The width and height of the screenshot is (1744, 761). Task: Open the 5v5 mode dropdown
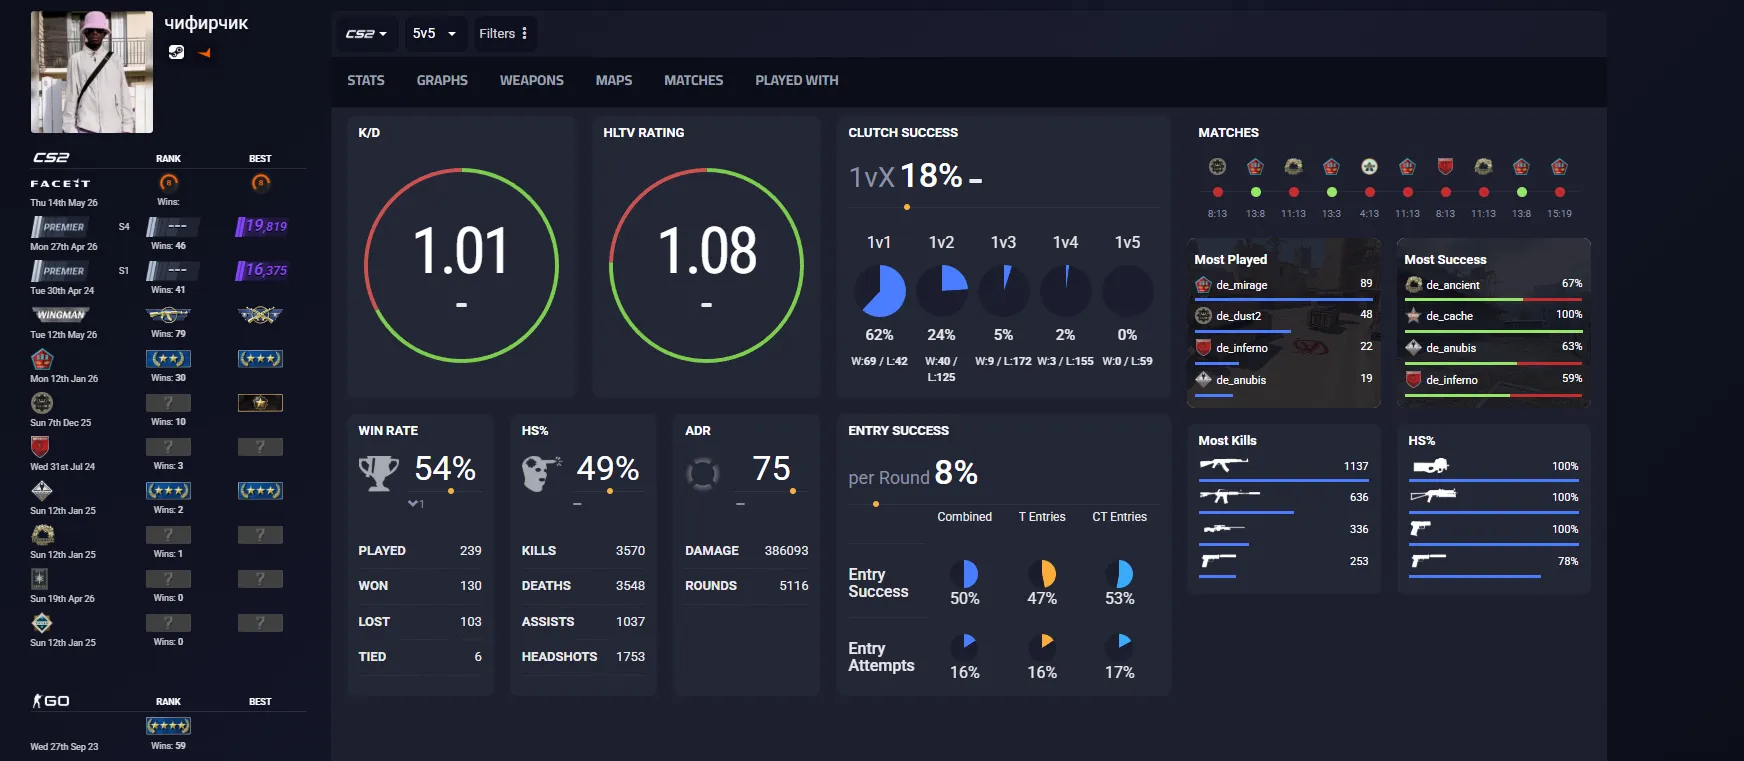click(x=434, y=34)
